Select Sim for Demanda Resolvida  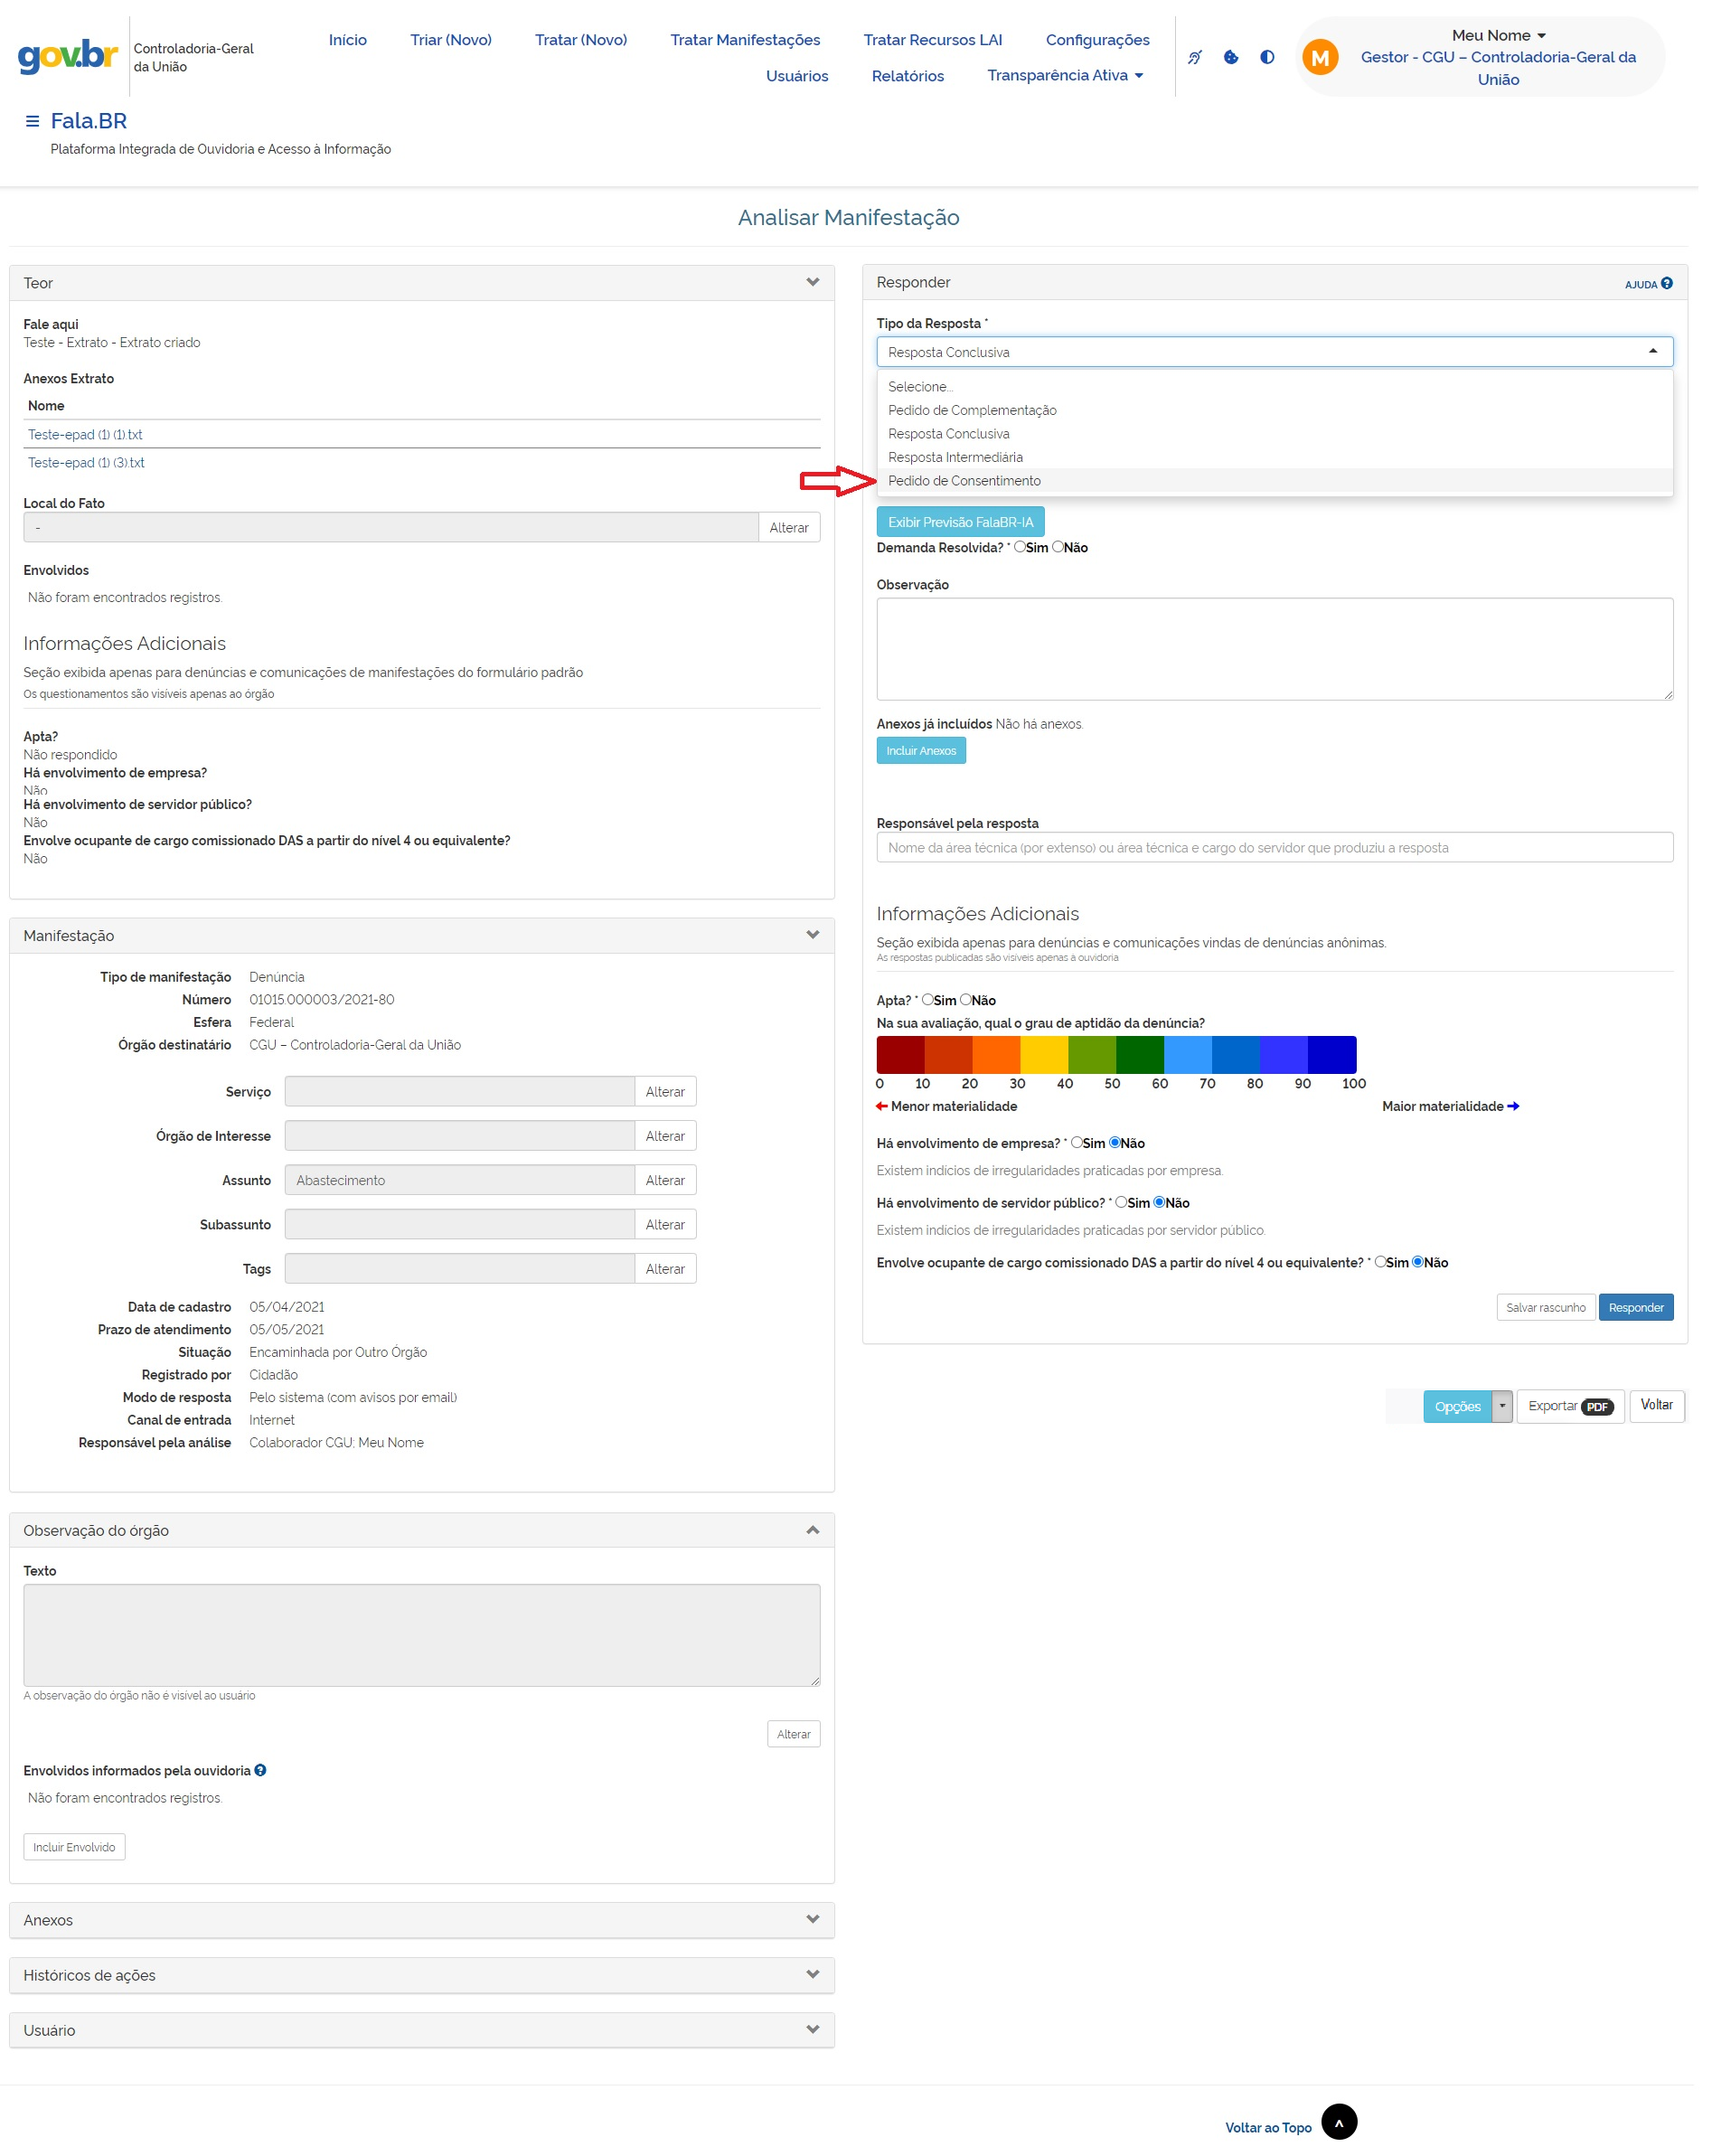[1019, 547]
